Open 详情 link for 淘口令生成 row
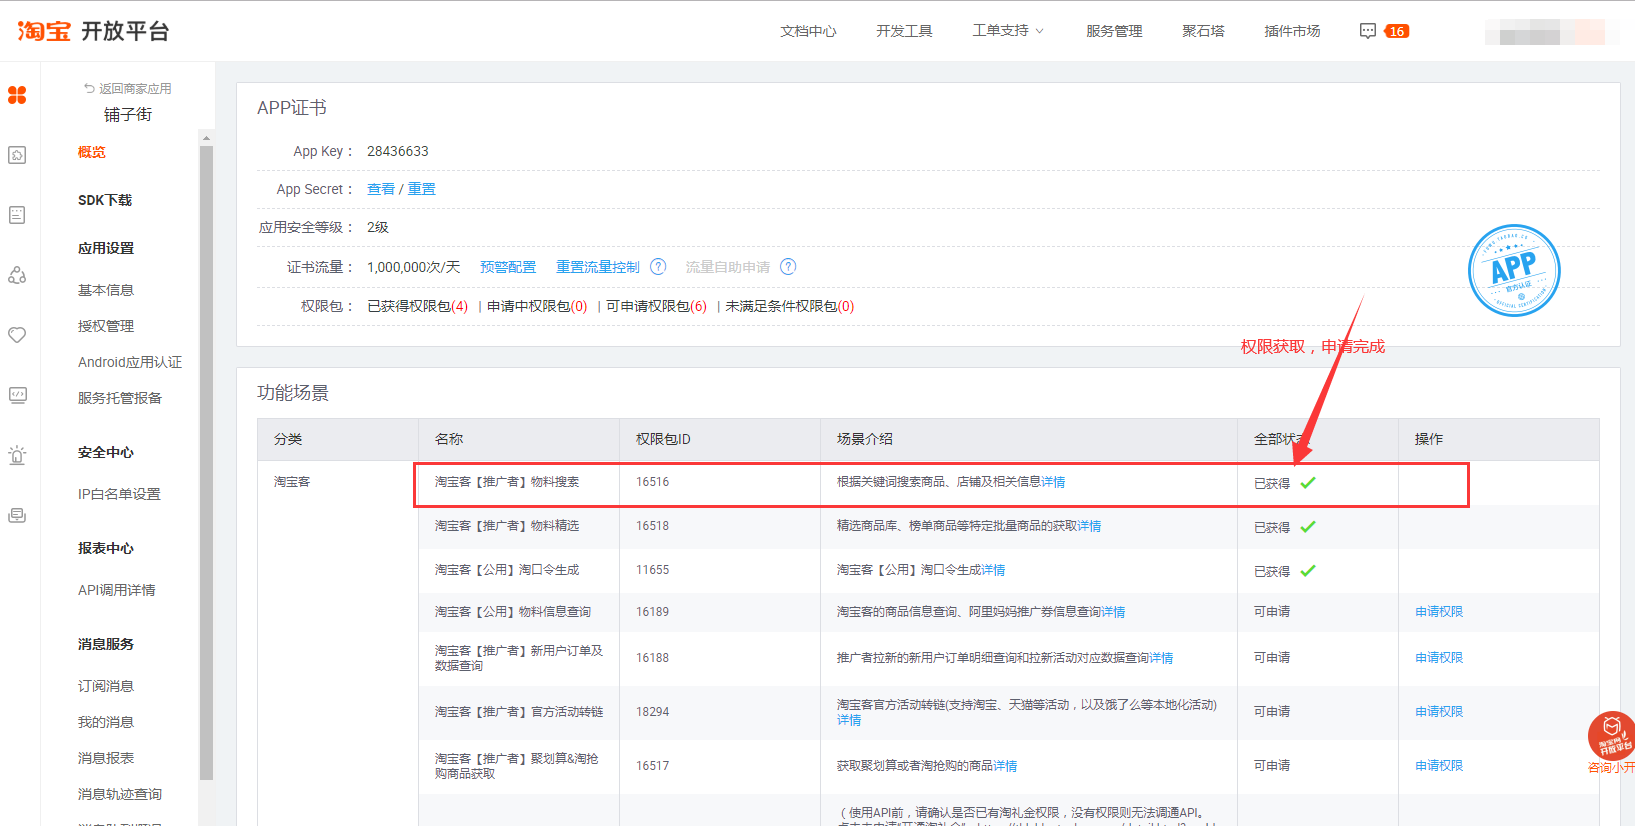The image size is (1635, 826). tap(993, 570)
